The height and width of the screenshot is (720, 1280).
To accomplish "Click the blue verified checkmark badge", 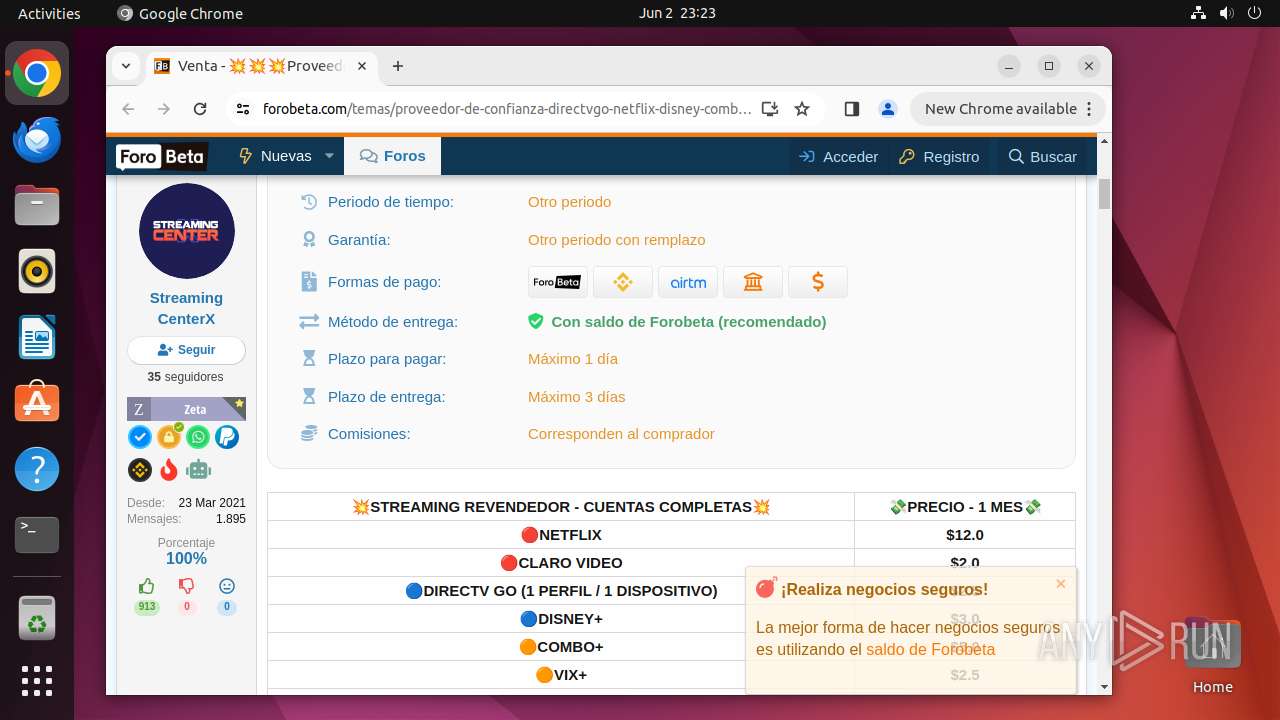I will click(x=140, y=437).
